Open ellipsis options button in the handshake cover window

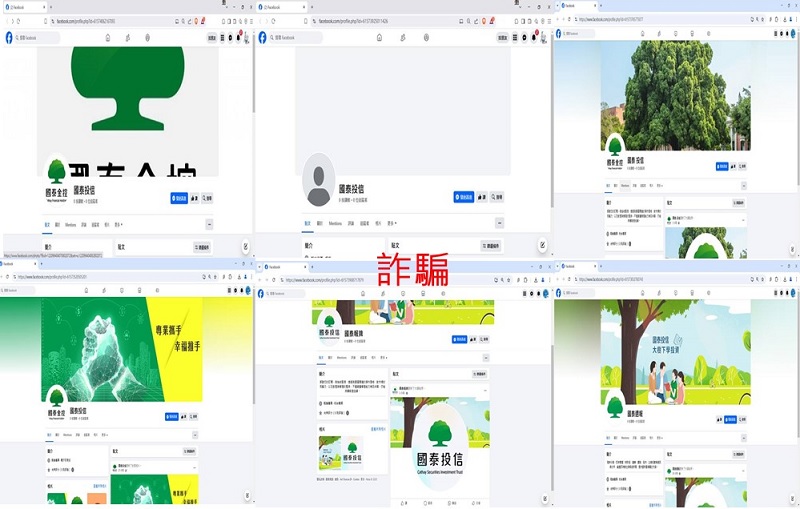point(195,435)
